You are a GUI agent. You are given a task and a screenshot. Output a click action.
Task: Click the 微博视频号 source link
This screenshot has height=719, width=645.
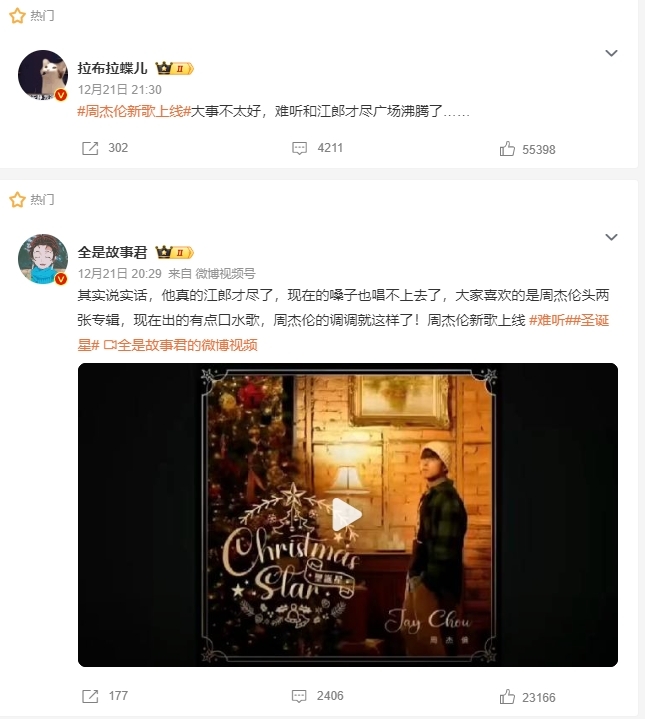[x=225, y=274]
